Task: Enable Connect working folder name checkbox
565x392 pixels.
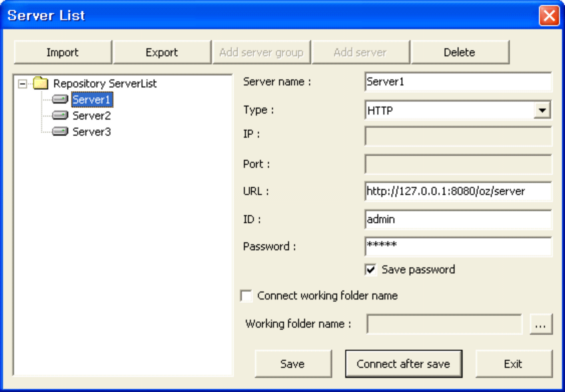Action: click(x=246, y=296)
